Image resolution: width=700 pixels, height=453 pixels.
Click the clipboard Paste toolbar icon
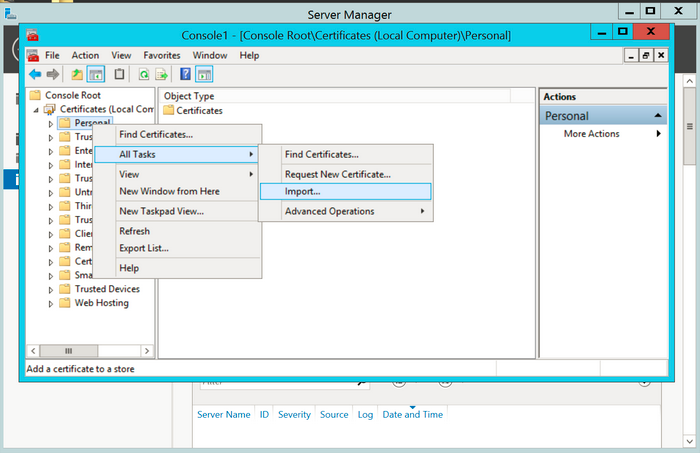coord(119,74)
